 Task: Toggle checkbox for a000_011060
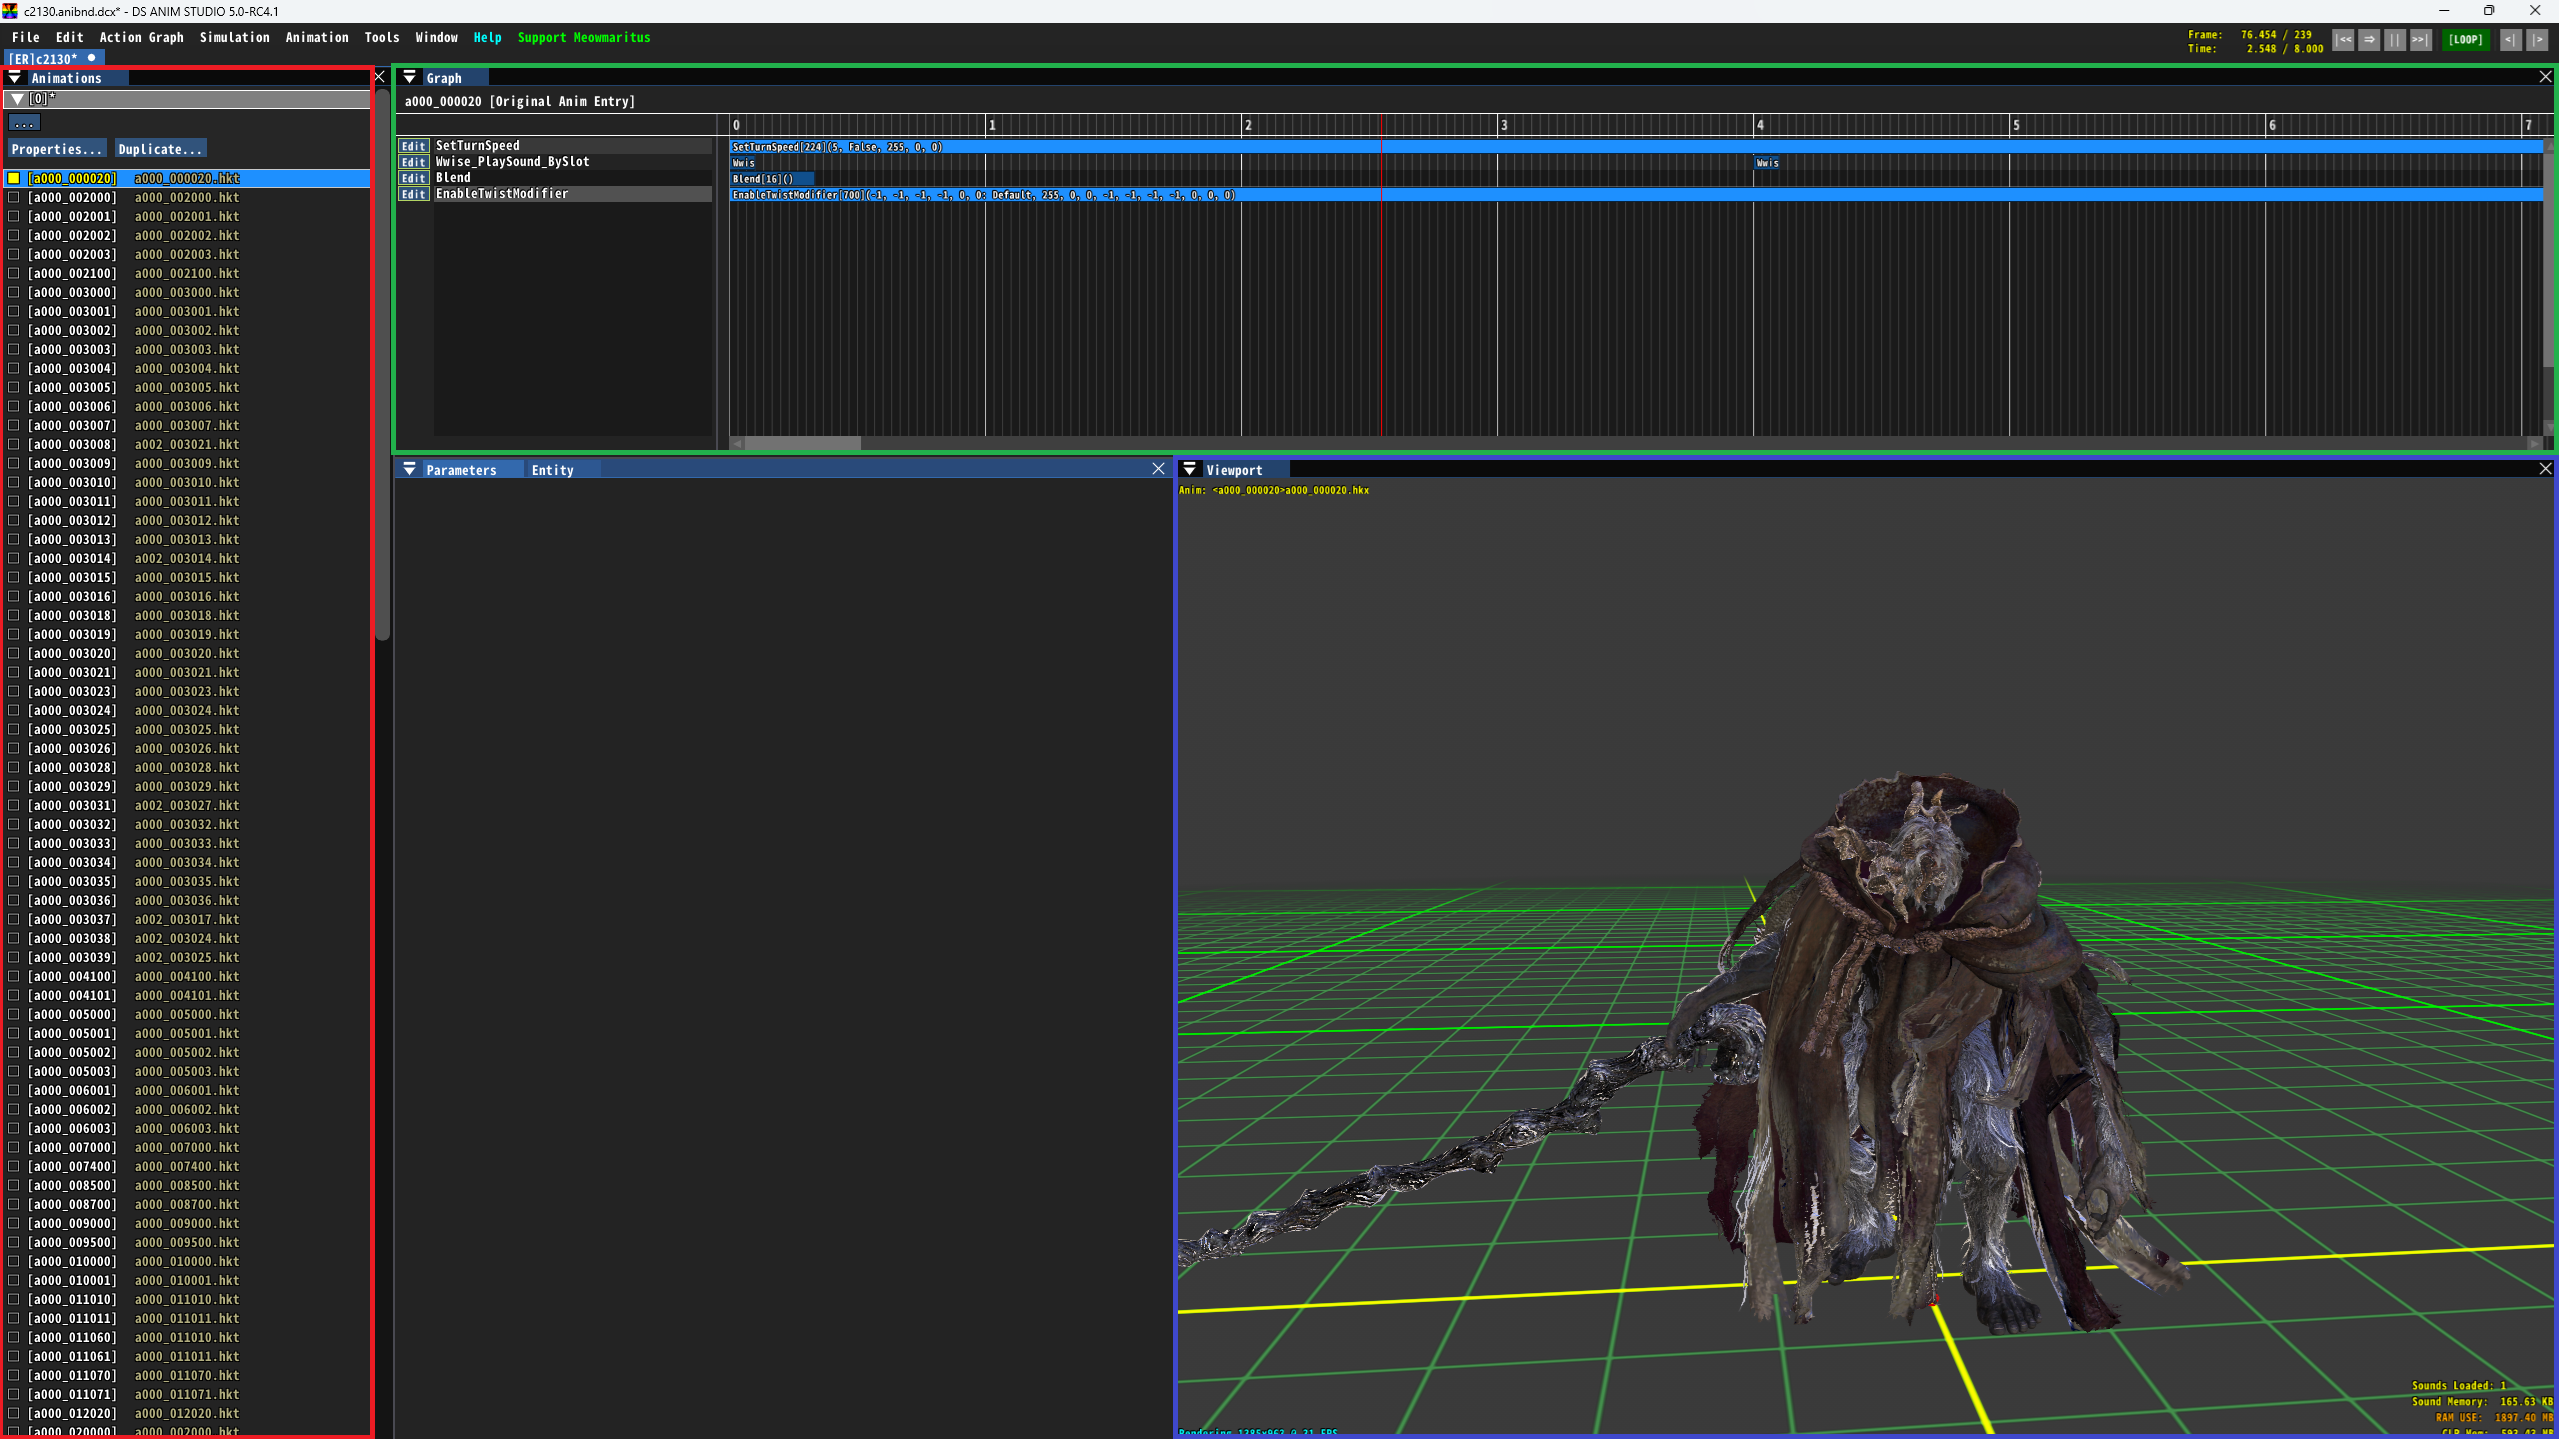(14, 1337)
